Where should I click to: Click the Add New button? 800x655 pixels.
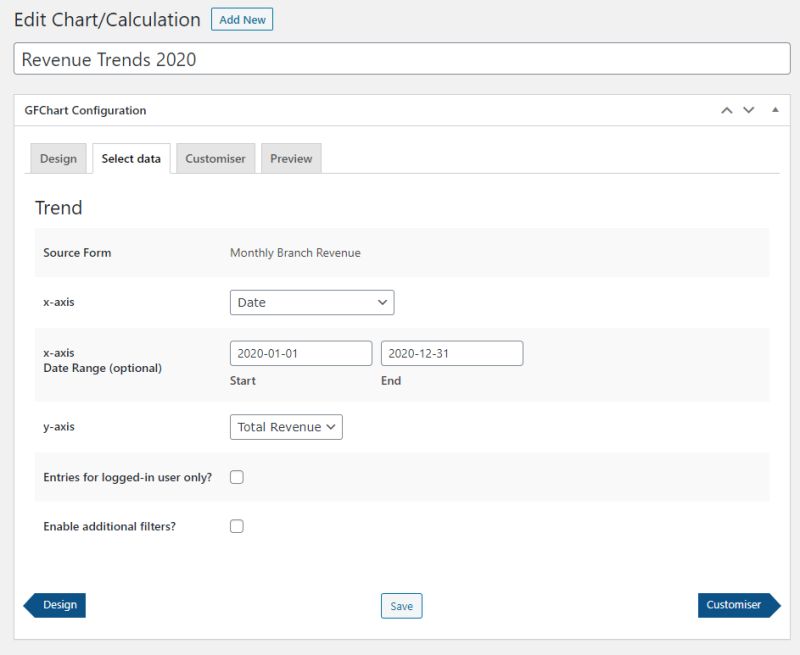click(242, 19)
